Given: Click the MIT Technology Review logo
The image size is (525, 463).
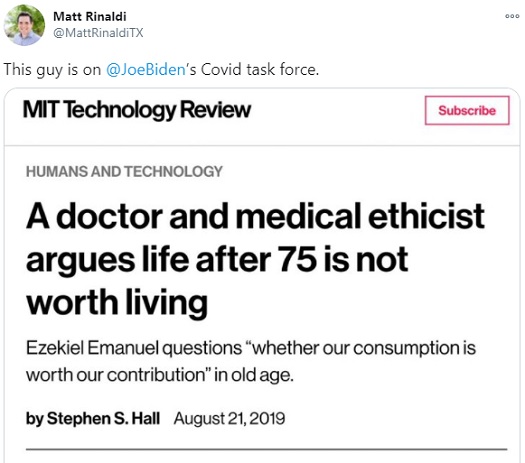Looking at the screenshot, I should 137,109.
